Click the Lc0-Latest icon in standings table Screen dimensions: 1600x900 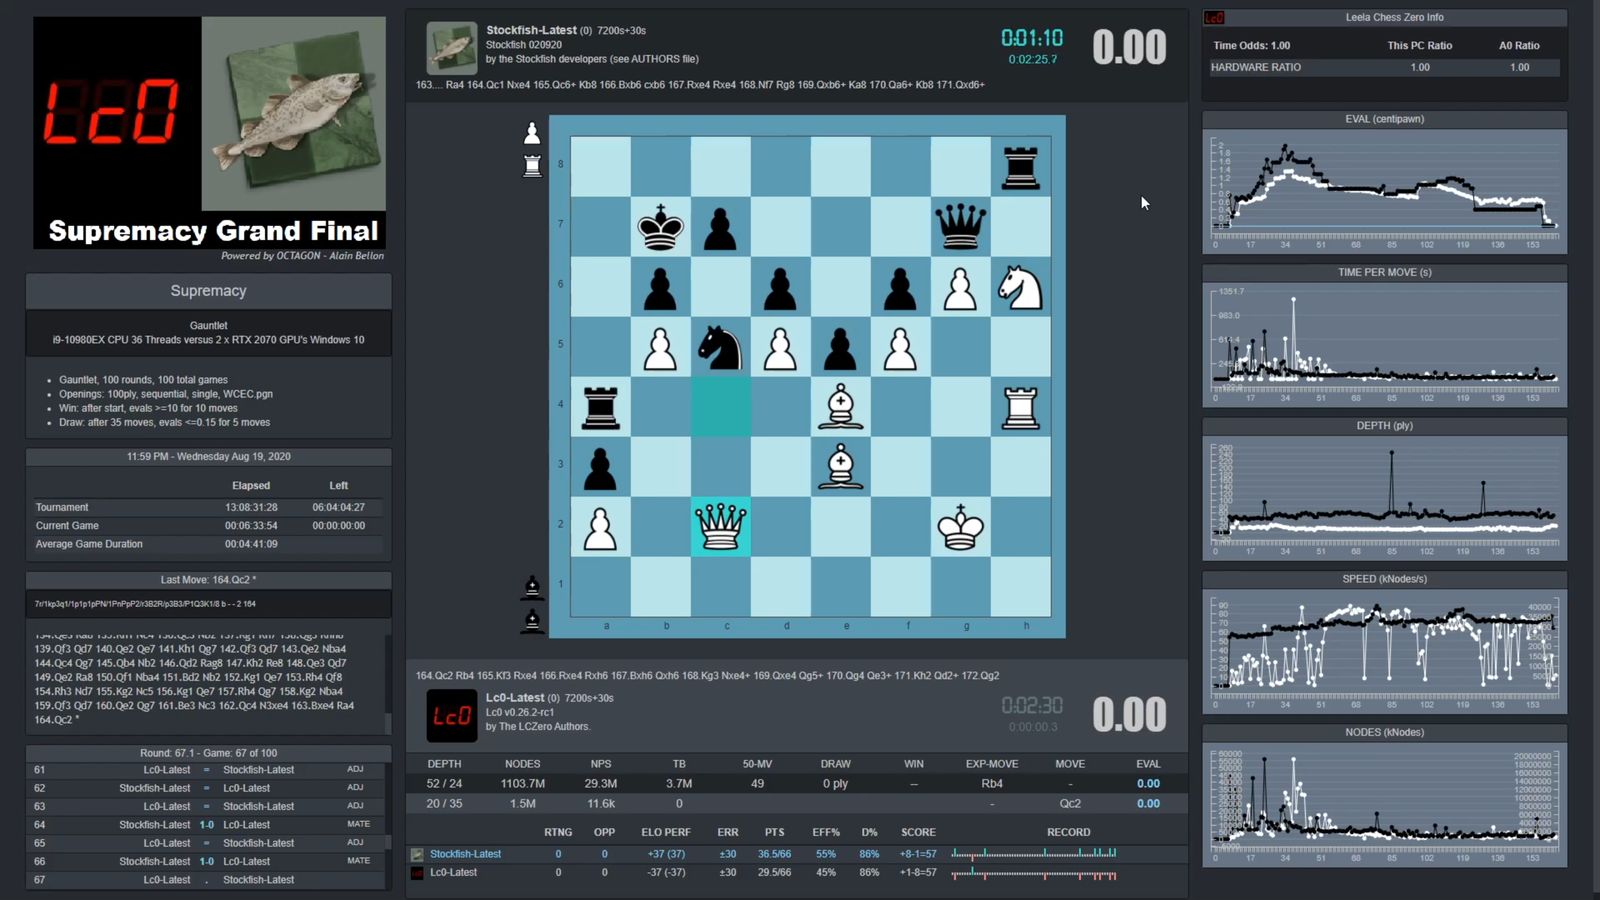417,873
